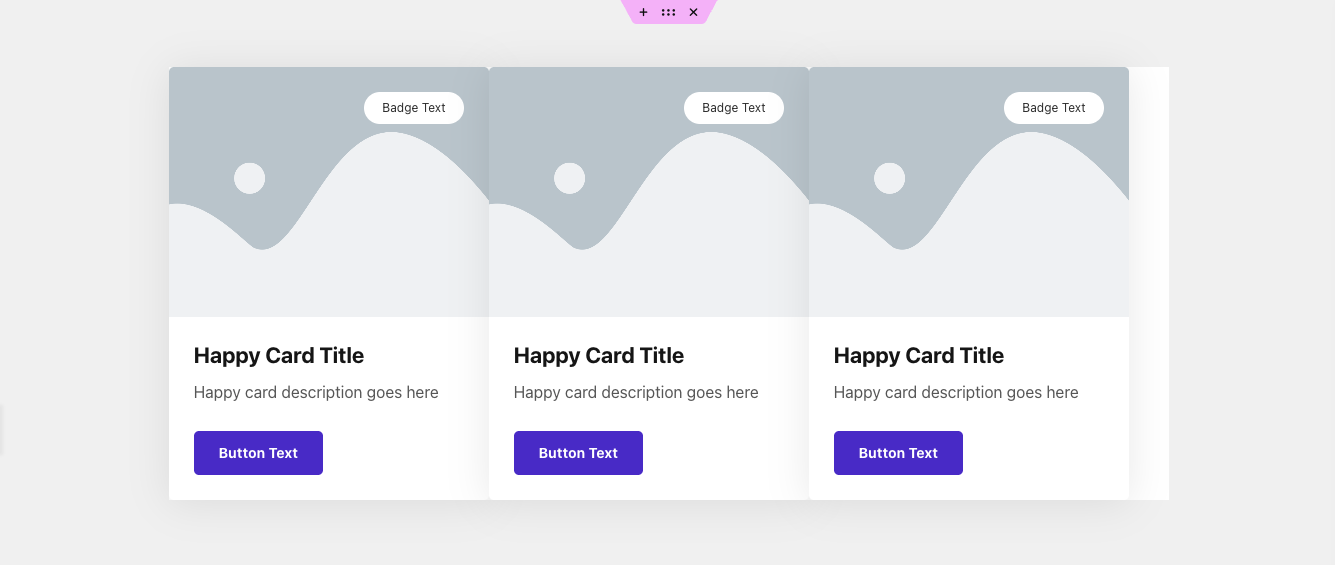Click the middle card's description text
This screenshot has height=565, width=1335.
coord(636,393)
